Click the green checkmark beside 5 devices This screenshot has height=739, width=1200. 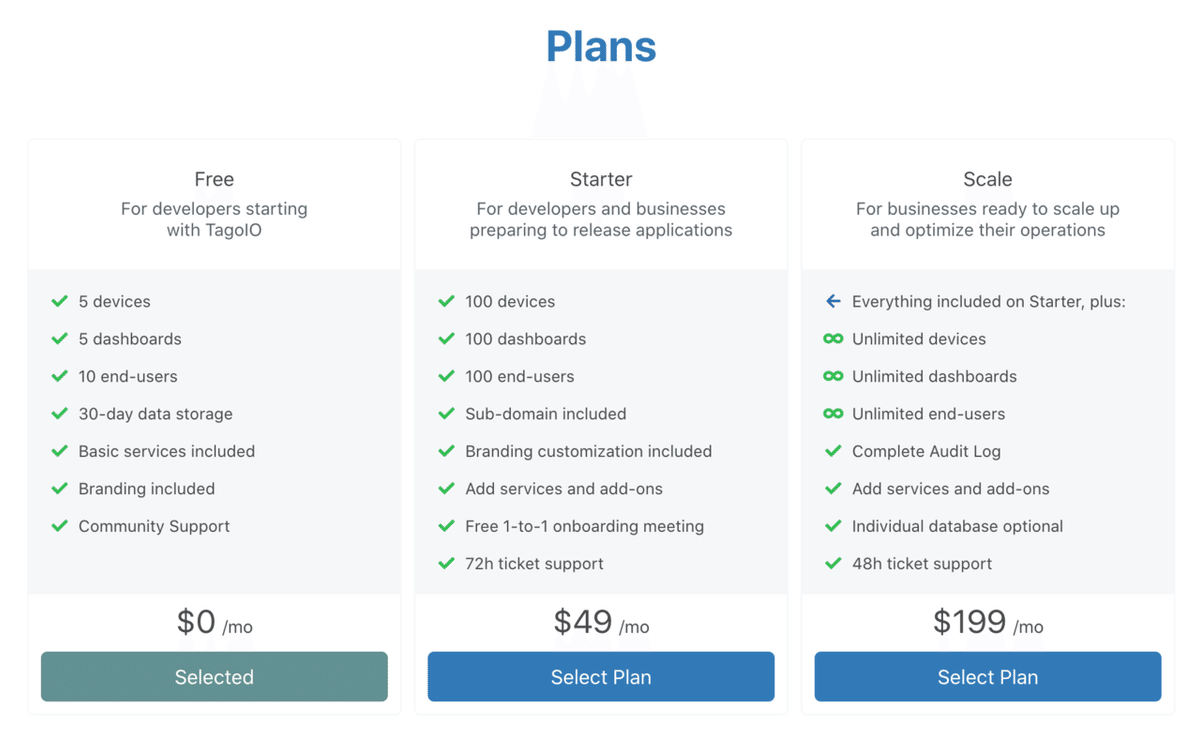[x=60, y=301]
